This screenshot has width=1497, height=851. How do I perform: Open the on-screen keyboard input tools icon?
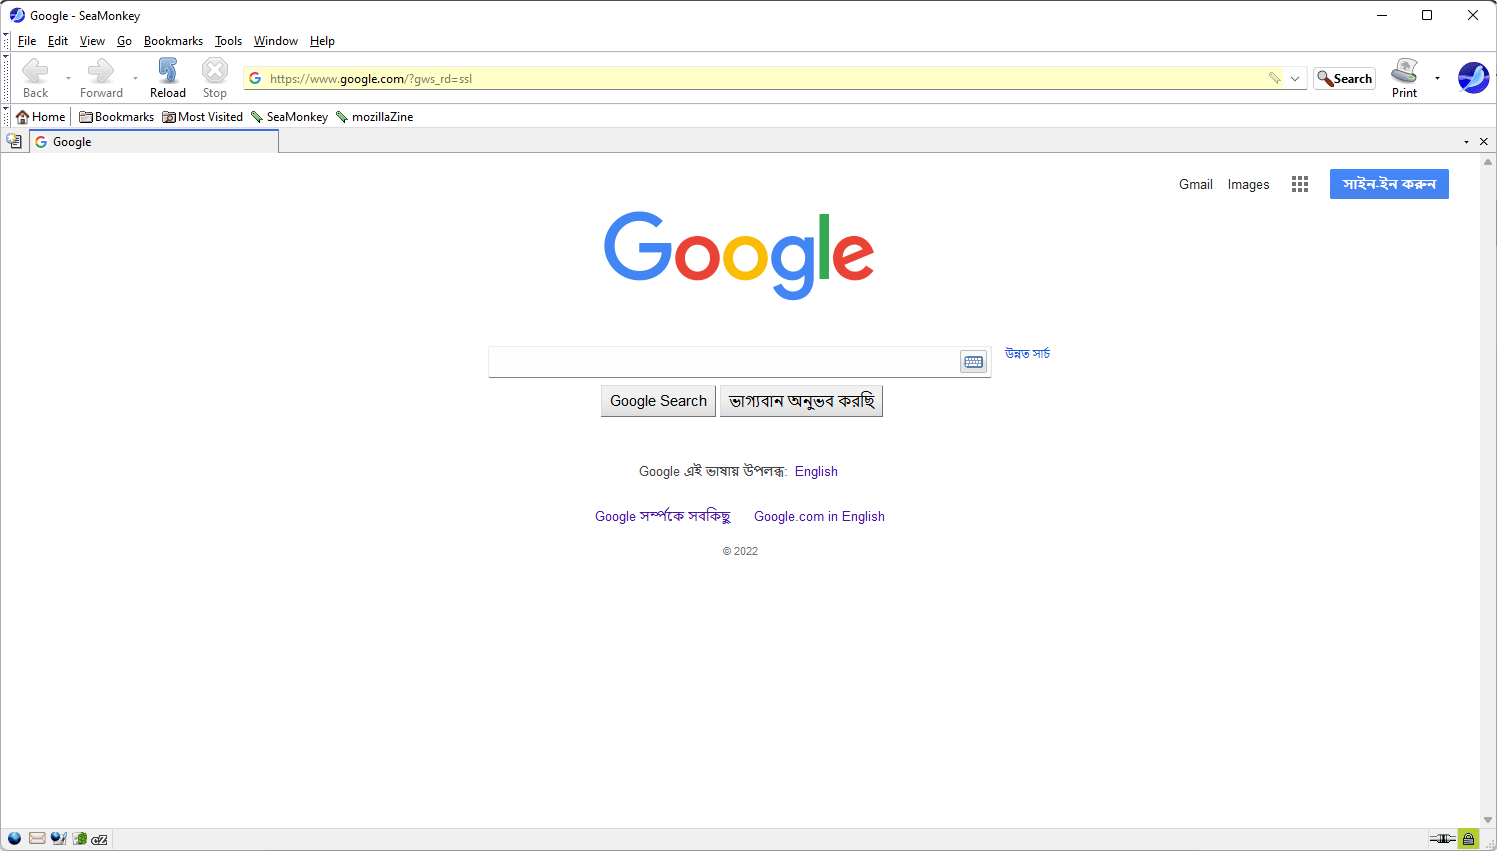point(973,362)
